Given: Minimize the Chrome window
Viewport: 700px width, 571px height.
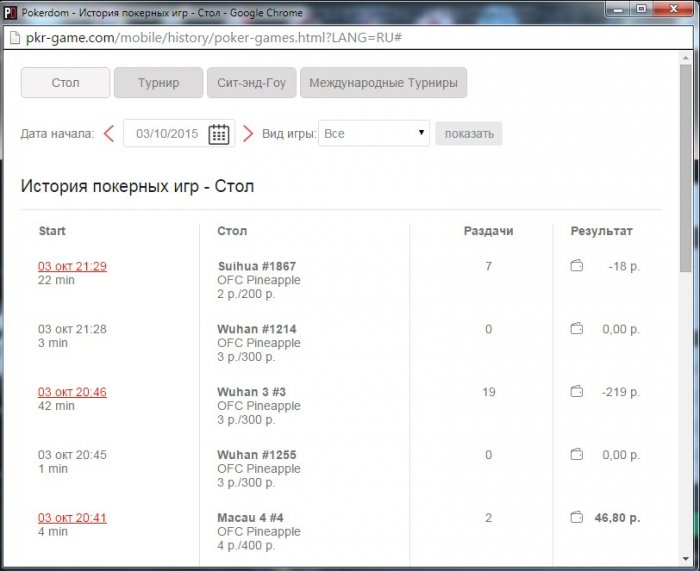Looking at the screenshot, I should (x=618, y=8).
